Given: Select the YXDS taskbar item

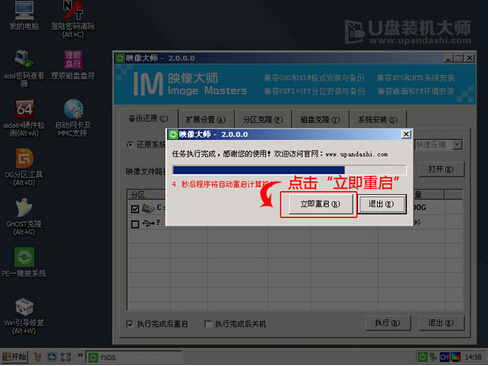Looking at the screenshot, I should point(134,358).
